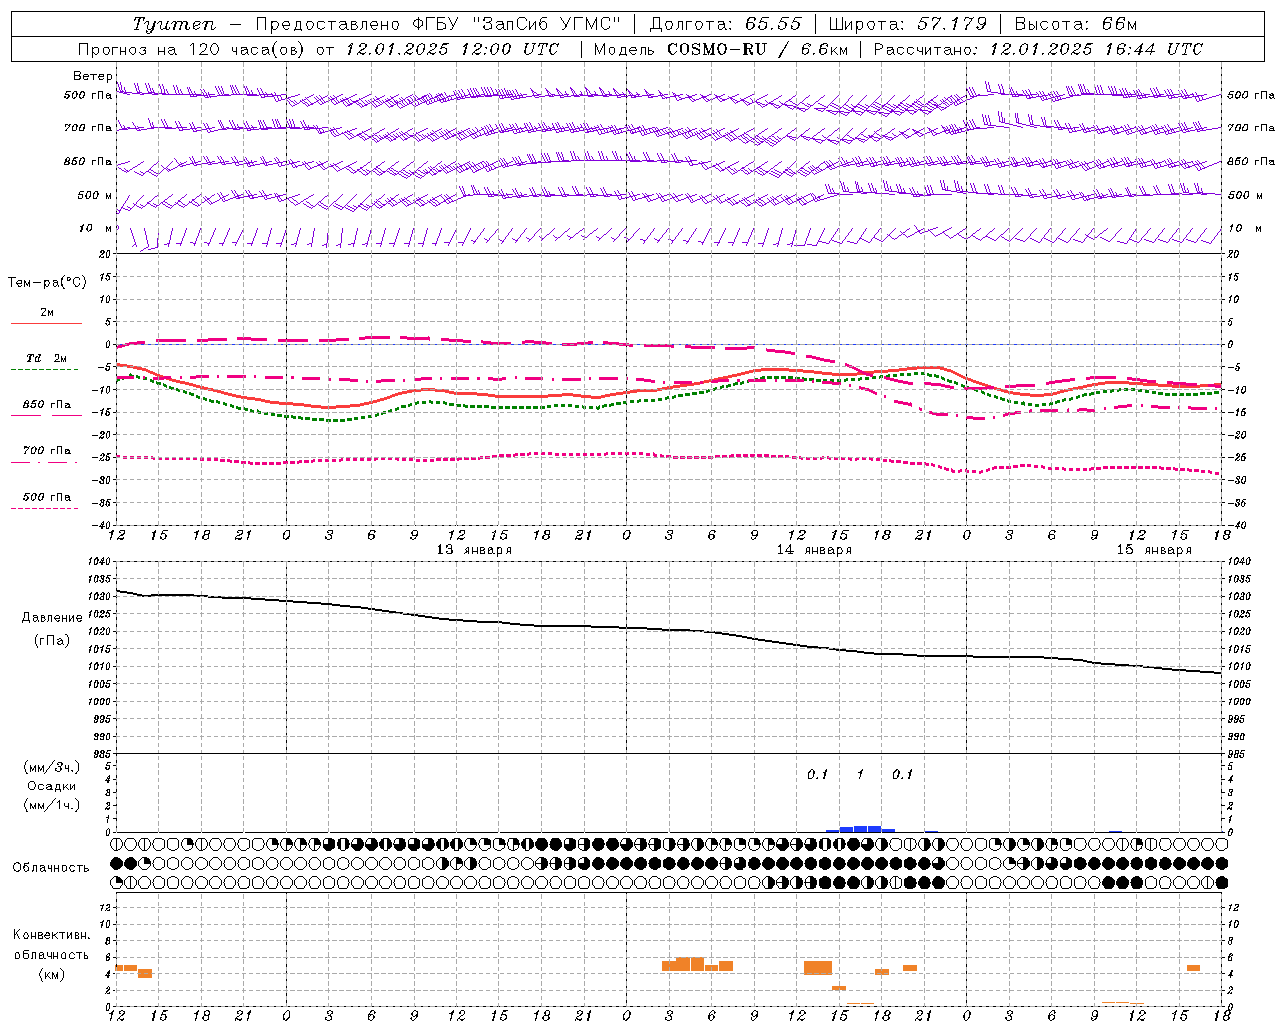
Task: Select the Рассчитано 12.01.2025 16:44 UTC timestamp
Action: pyautogui.click(x=1038, y=49)
